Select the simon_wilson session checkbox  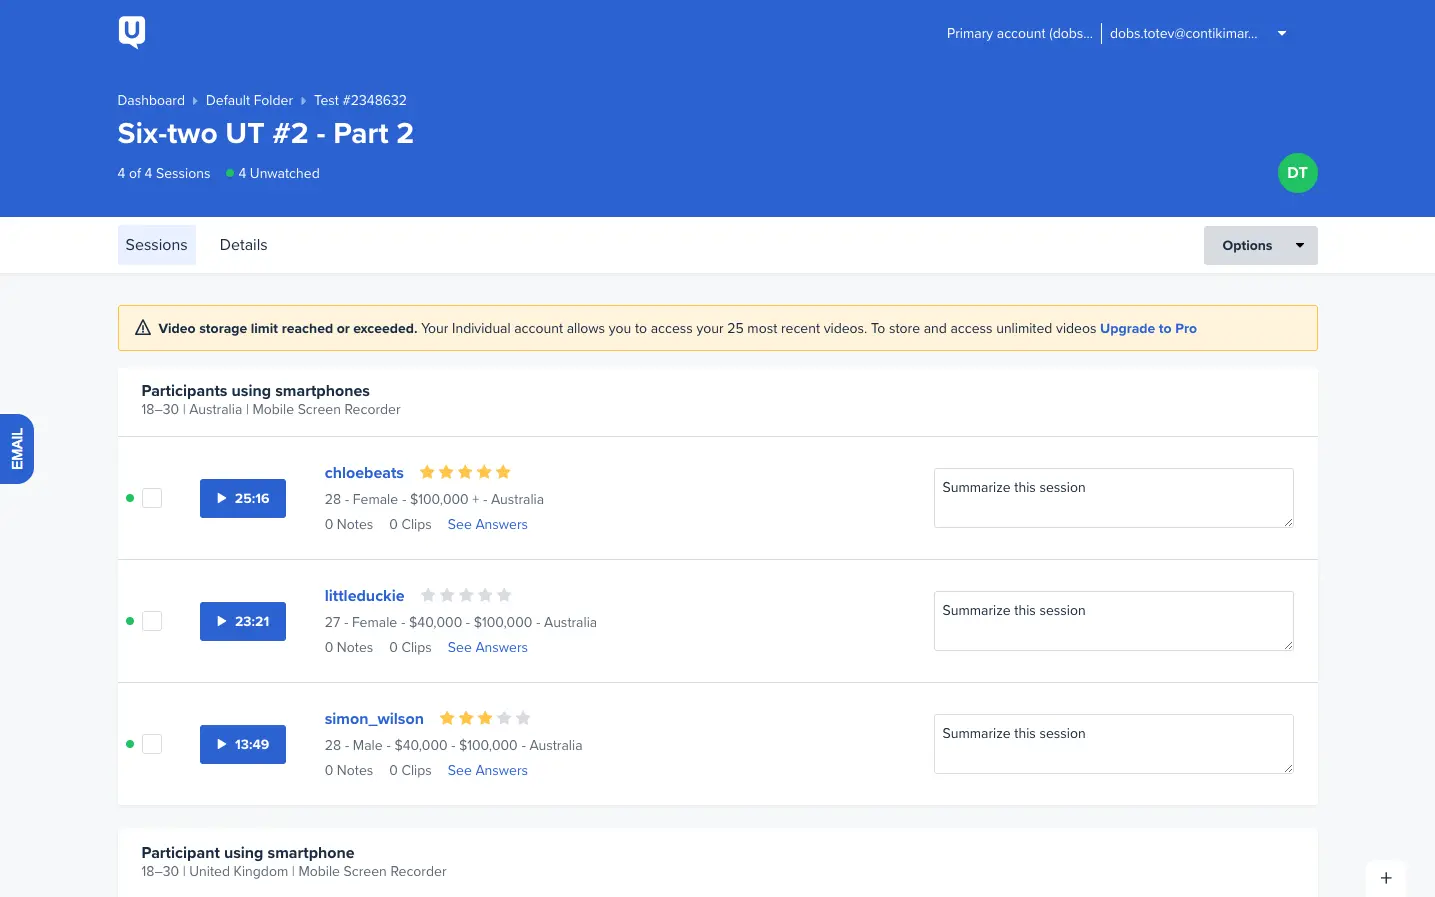tap(152, 744)
